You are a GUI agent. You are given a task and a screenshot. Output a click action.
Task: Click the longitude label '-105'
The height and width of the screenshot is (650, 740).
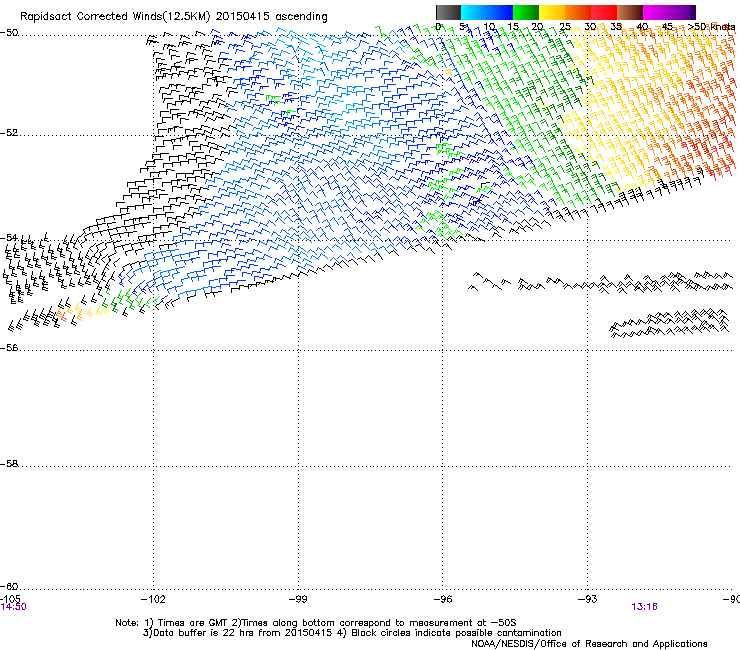click(x=10, y=599)
